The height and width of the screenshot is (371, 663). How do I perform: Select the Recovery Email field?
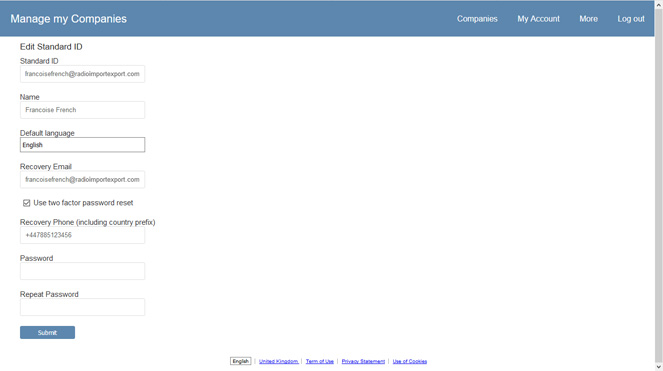82,179
